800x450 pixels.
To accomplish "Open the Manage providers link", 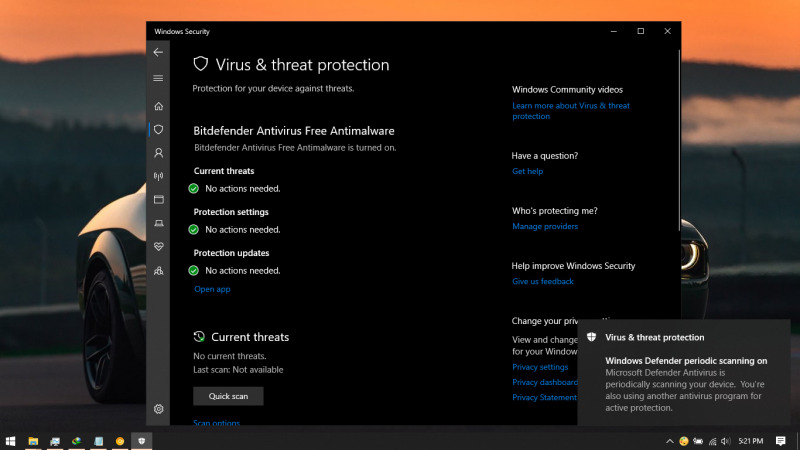I will [x=545, y=227].
